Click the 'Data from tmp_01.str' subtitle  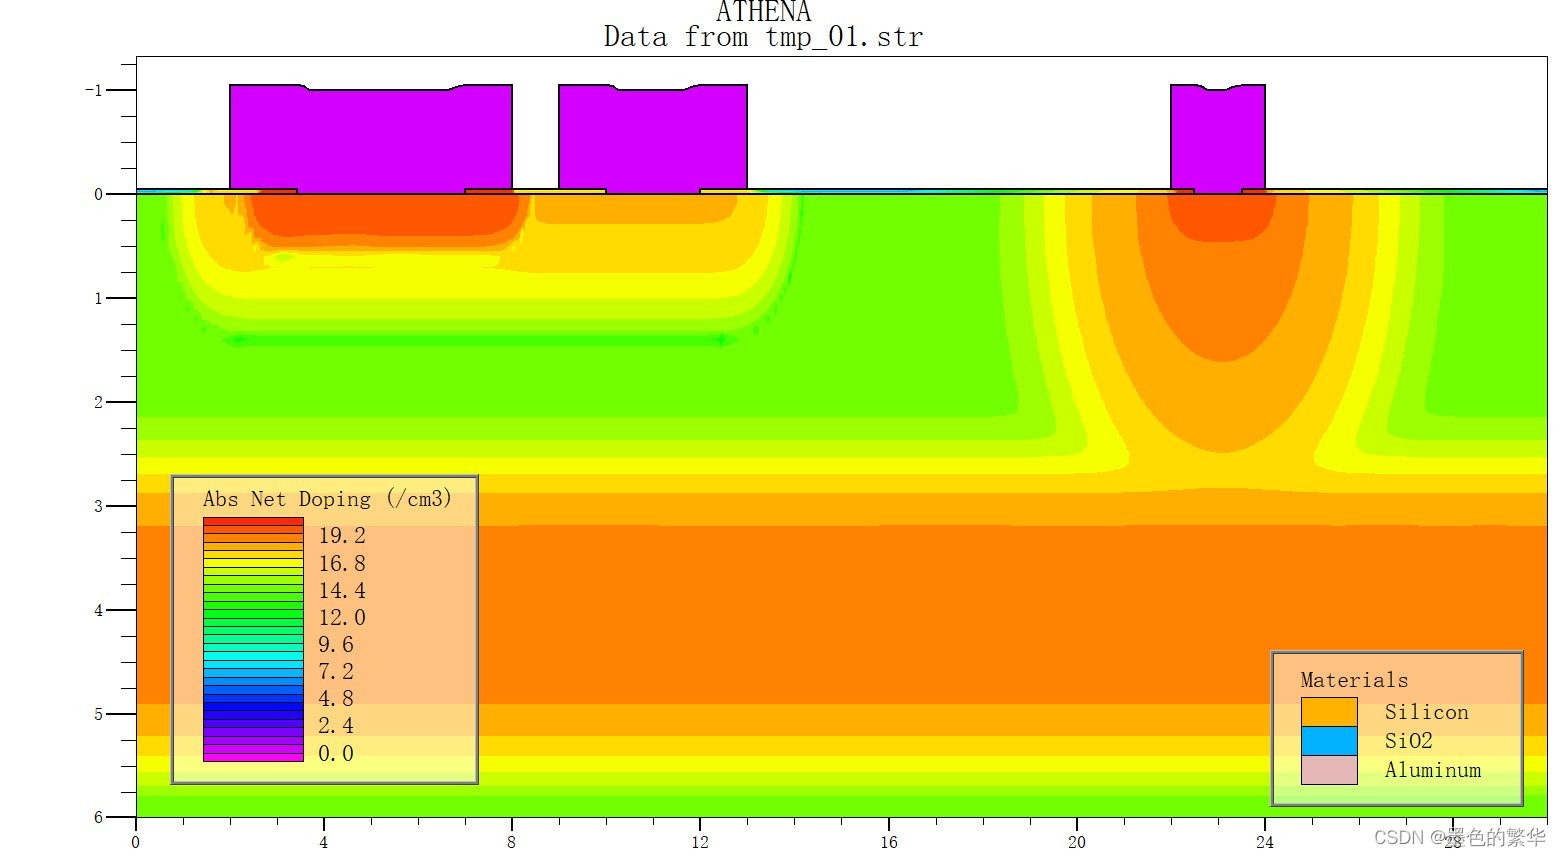763,38
